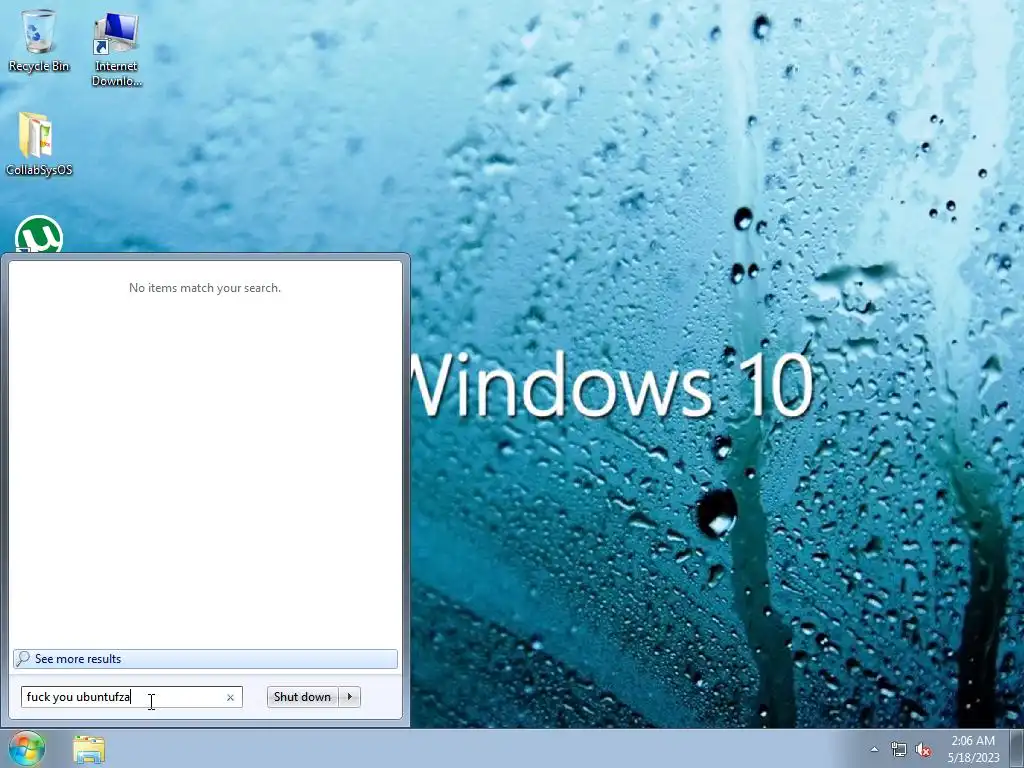This screenshot has width=1024, height=768.
Task: Open the network status tray icon
Action: point(899,750)
